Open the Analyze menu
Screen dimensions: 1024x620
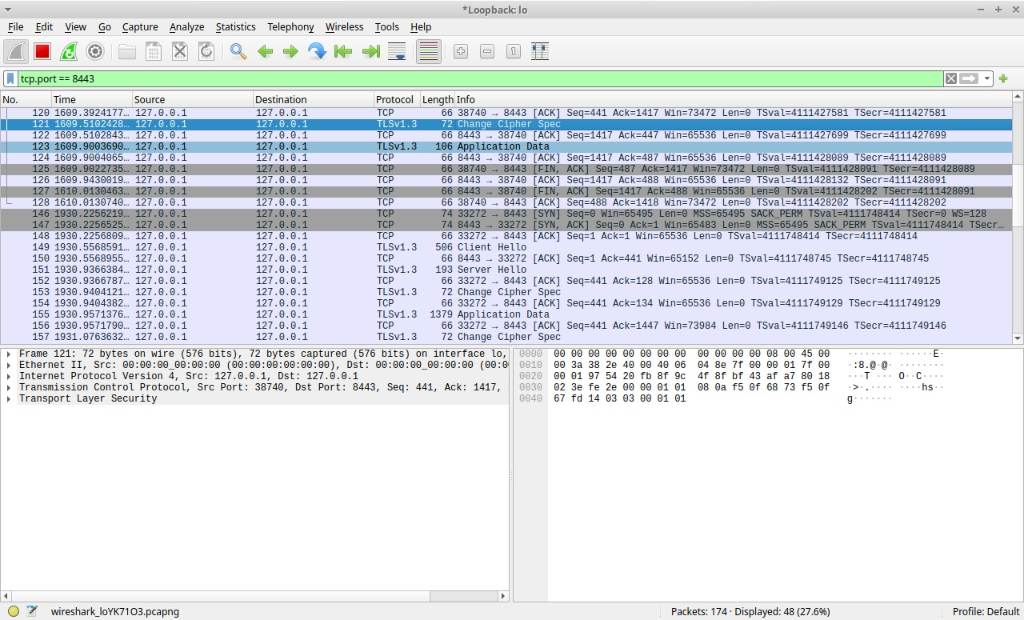pyautogui.click(x=187, y=27)
